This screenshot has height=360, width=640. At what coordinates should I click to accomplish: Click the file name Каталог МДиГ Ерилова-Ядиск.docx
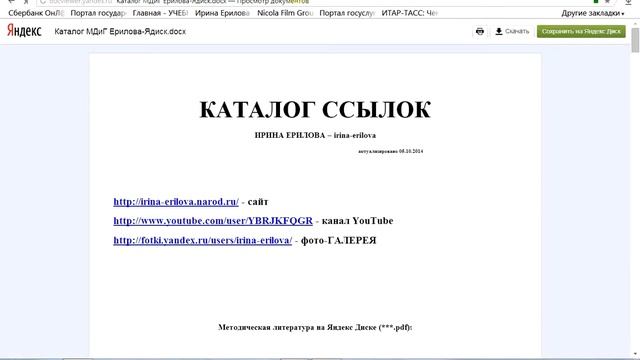coord(120,31)
